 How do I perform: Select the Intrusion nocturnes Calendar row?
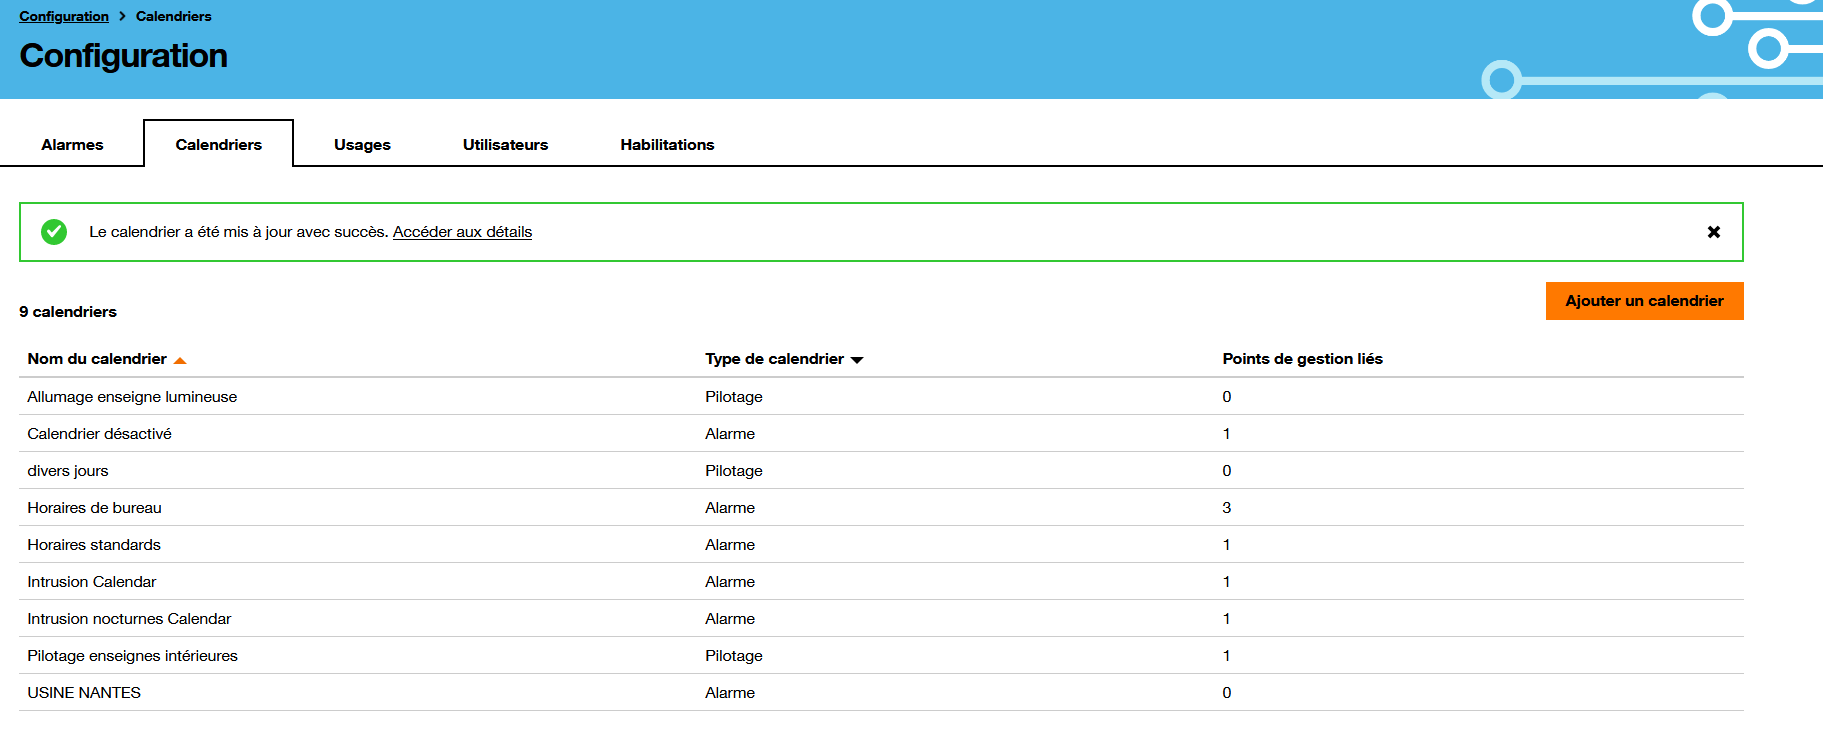[x=129, y=619]
